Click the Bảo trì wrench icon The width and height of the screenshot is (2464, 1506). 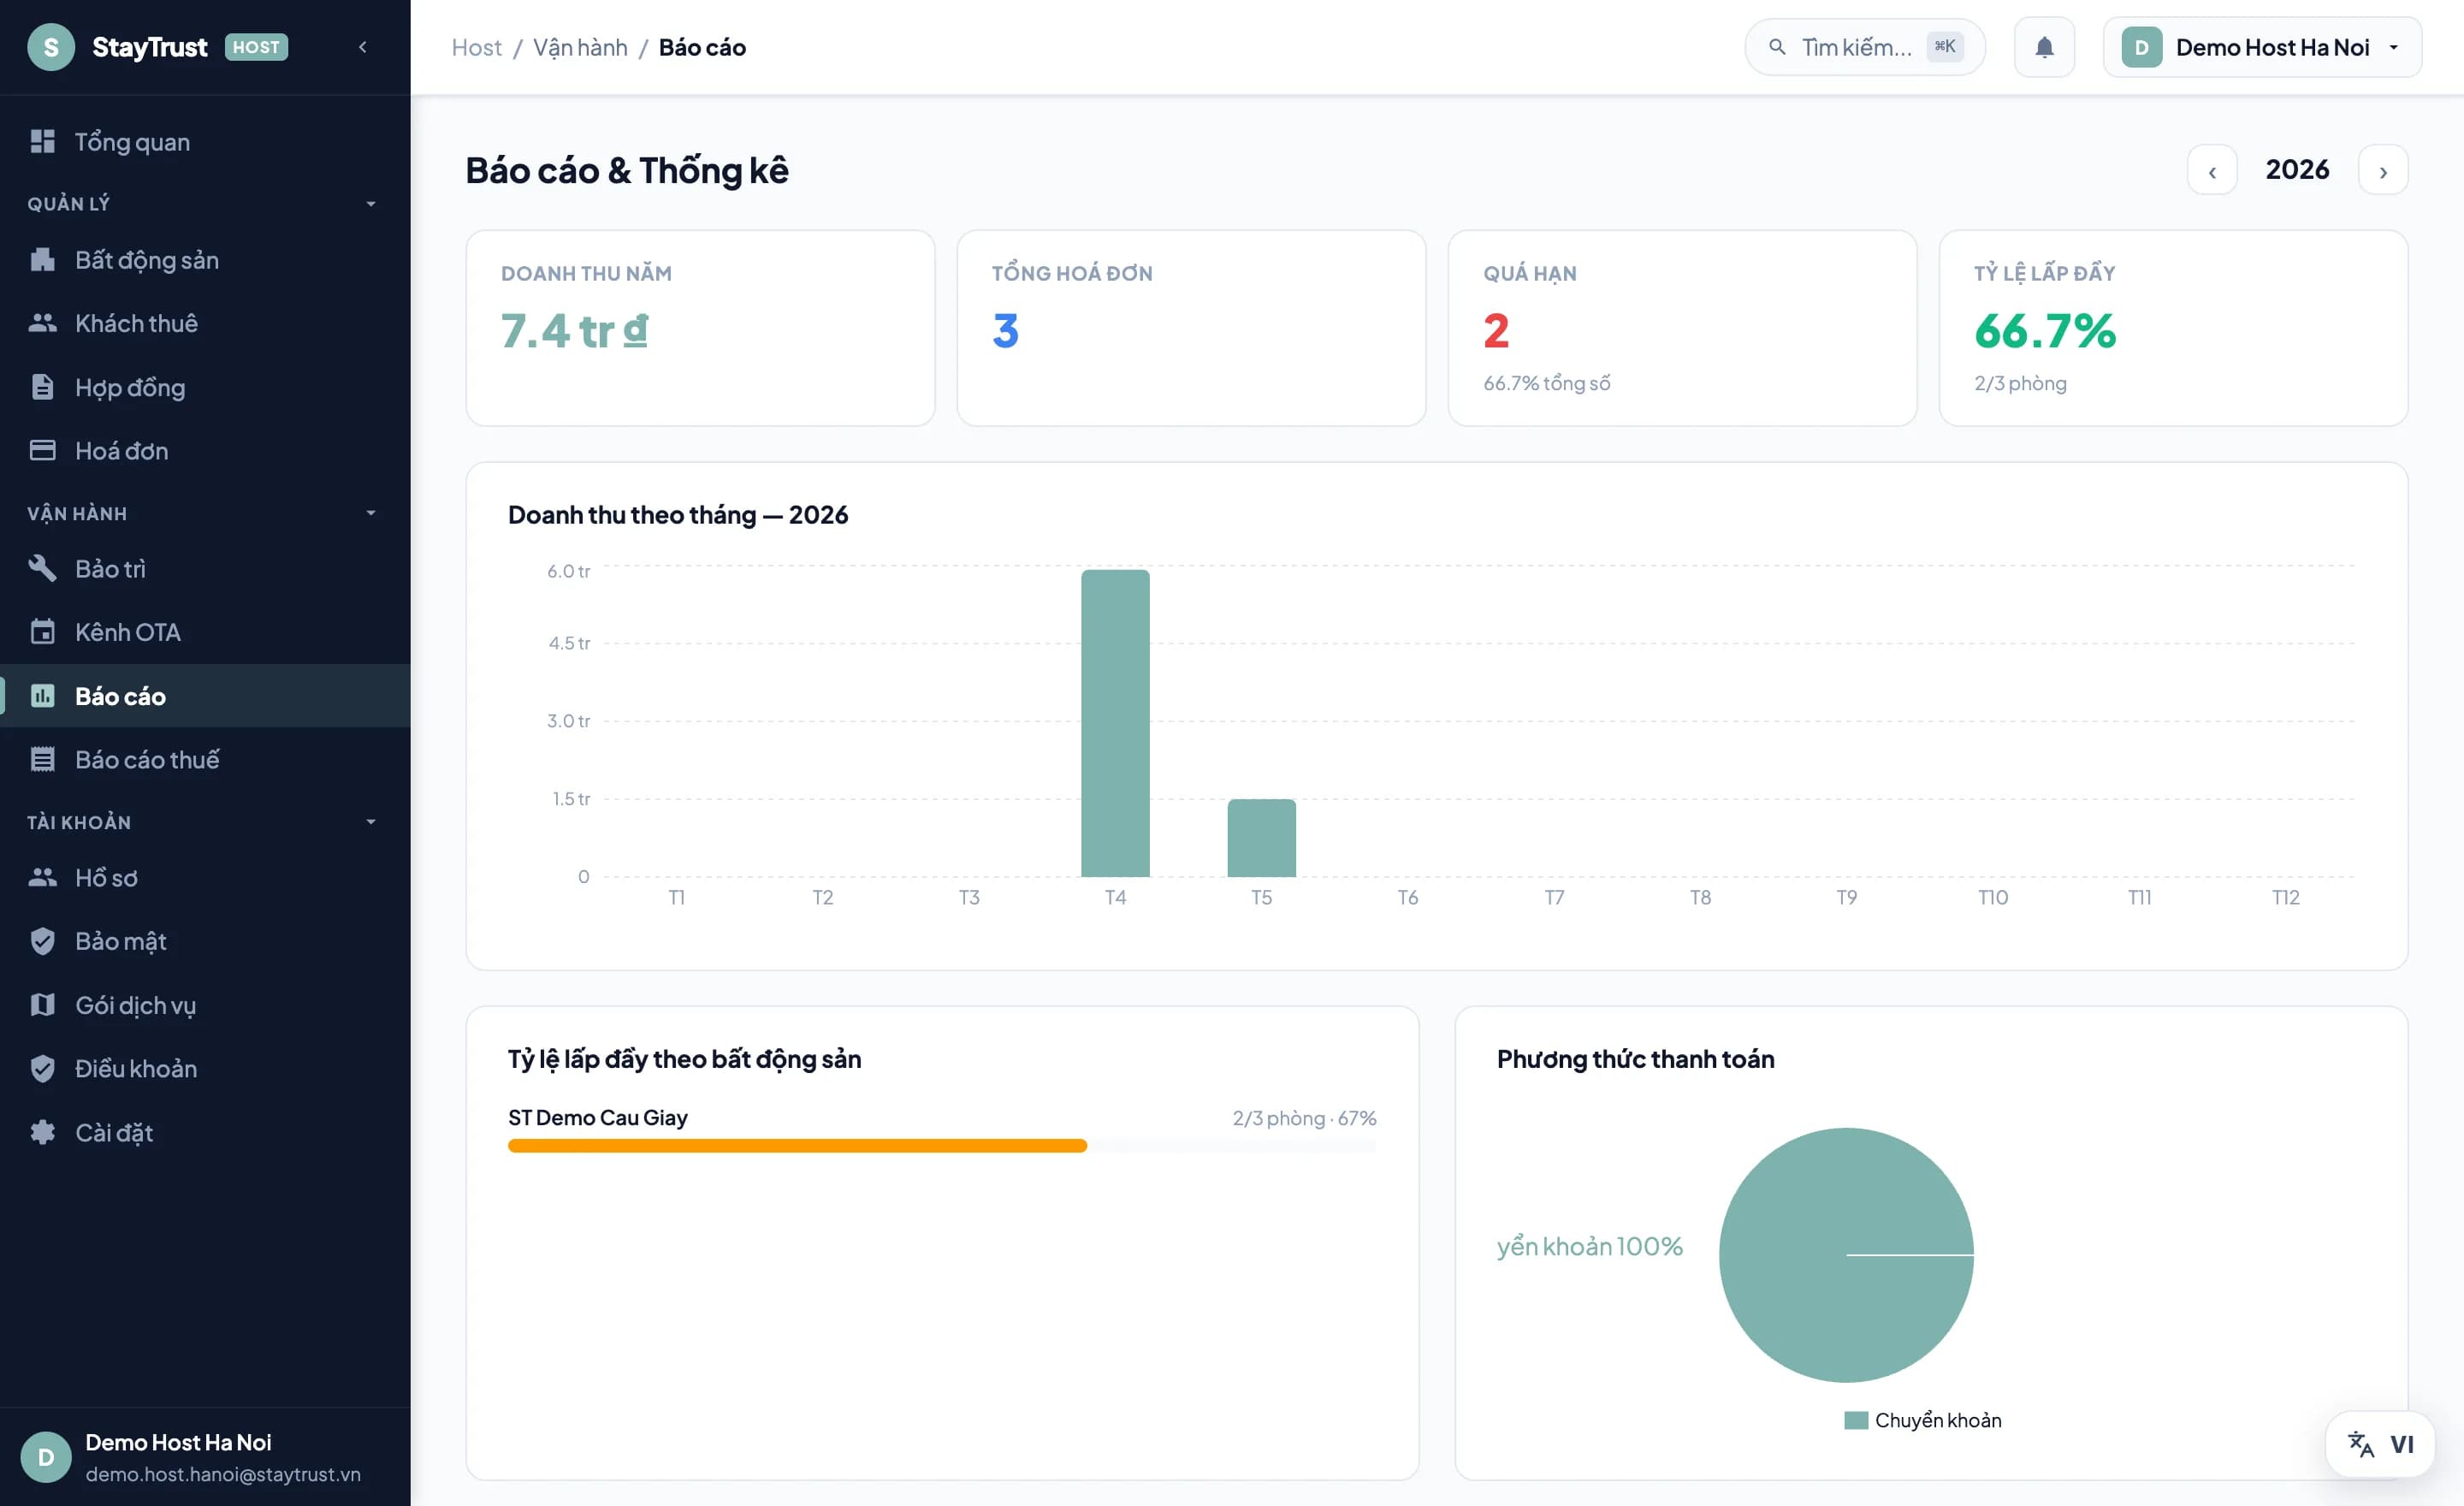pos(42,568)
